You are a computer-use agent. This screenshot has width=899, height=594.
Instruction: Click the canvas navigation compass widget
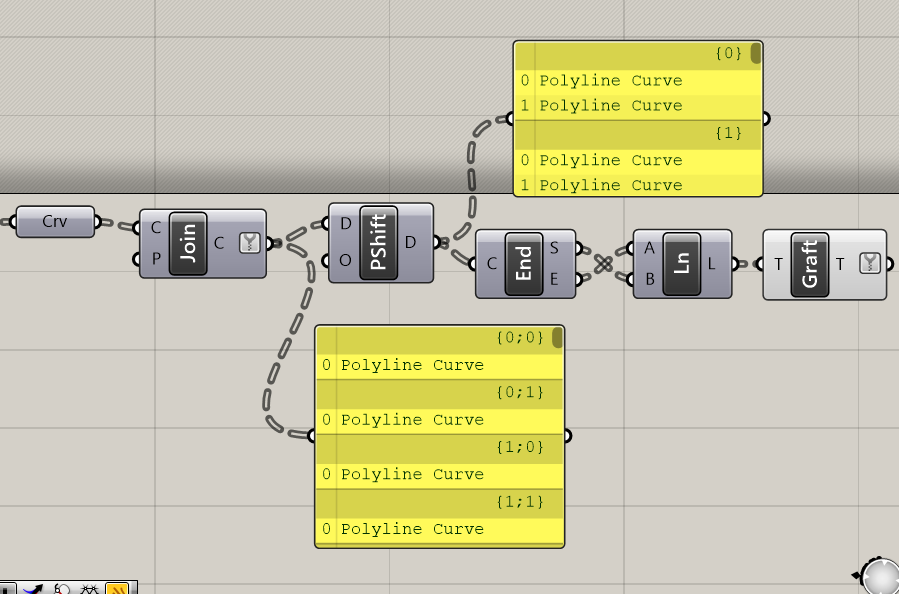pos(879,577)
